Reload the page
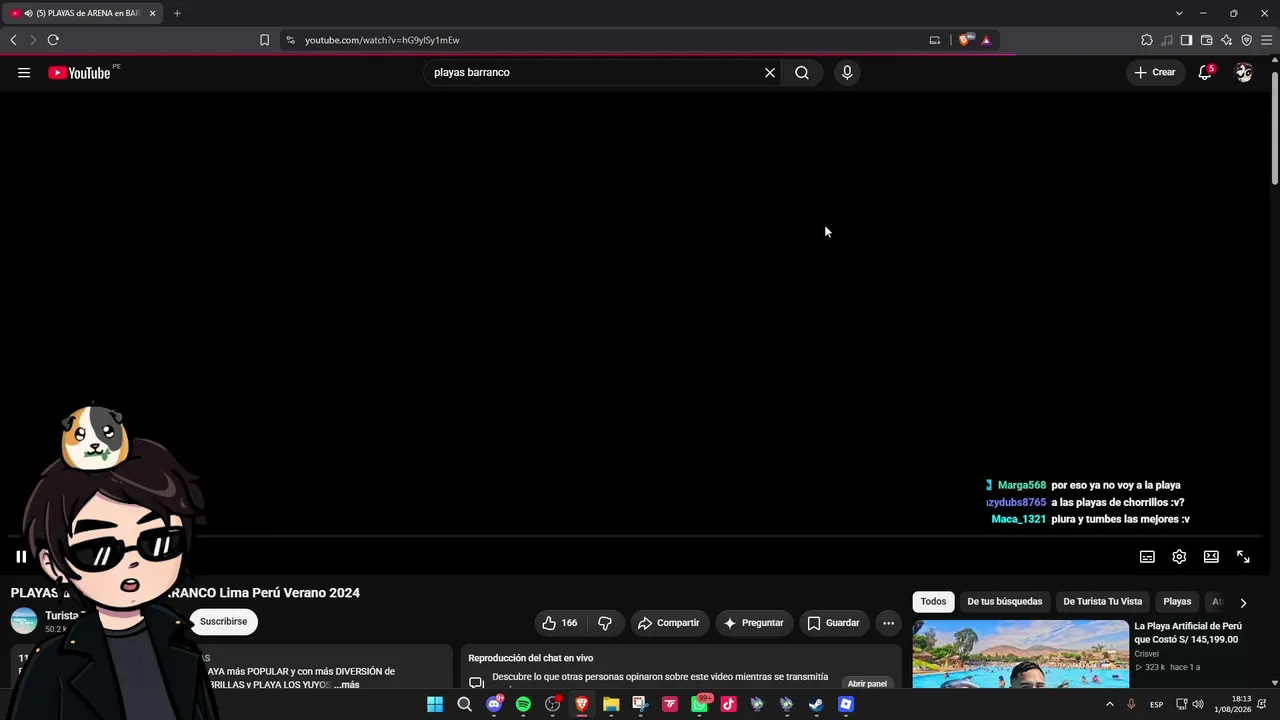Screen dimensions: 1280x720 click(53, 40)
